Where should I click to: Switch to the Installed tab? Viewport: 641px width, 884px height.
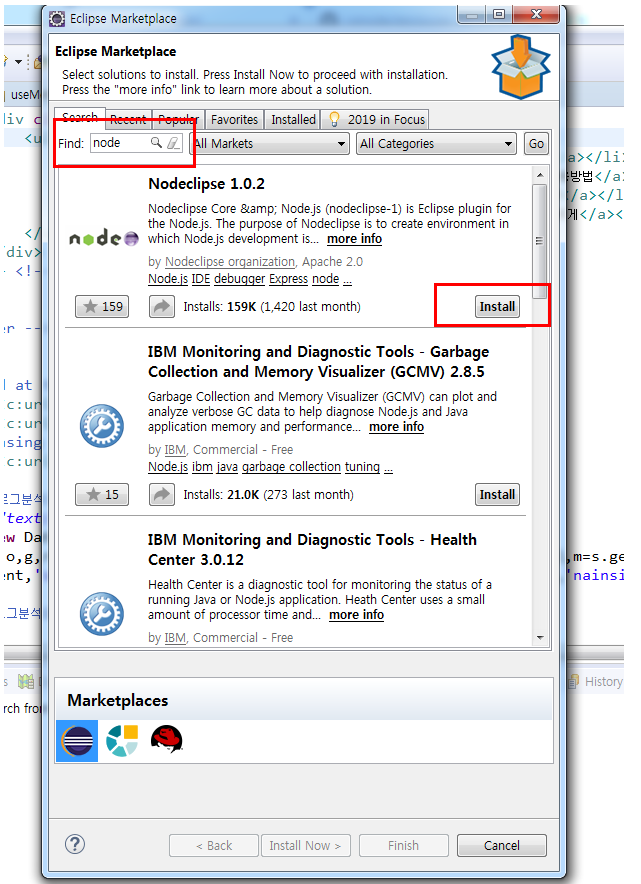293,120
